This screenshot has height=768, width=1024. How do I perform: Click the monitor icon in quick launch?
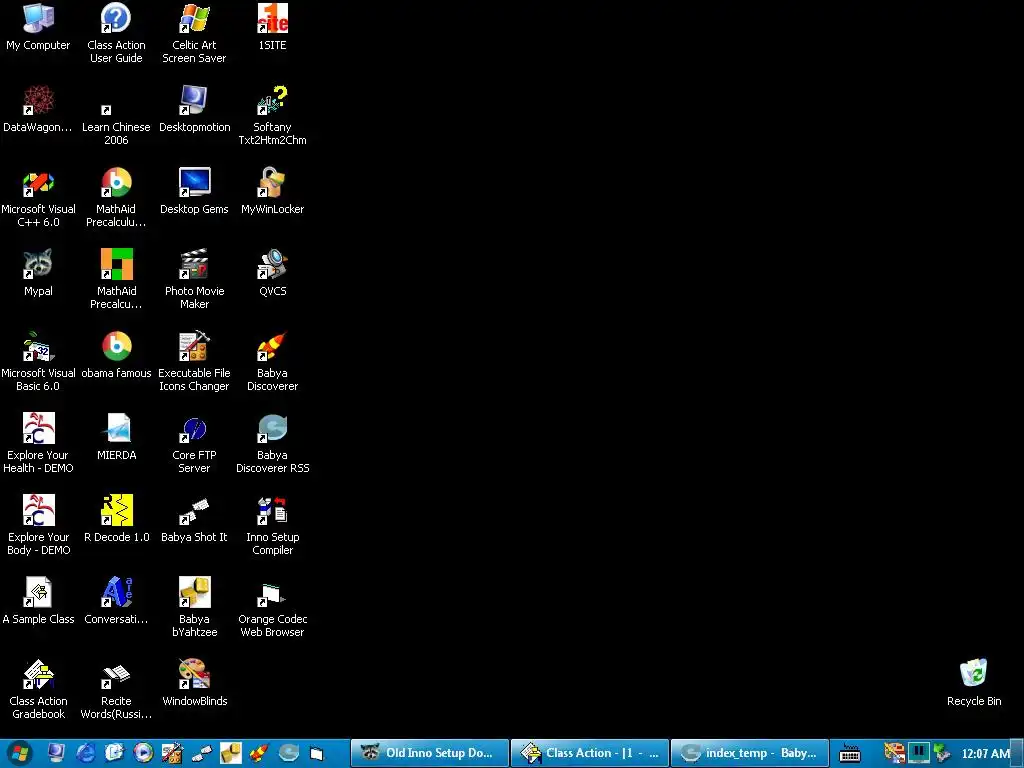point(56,753)
